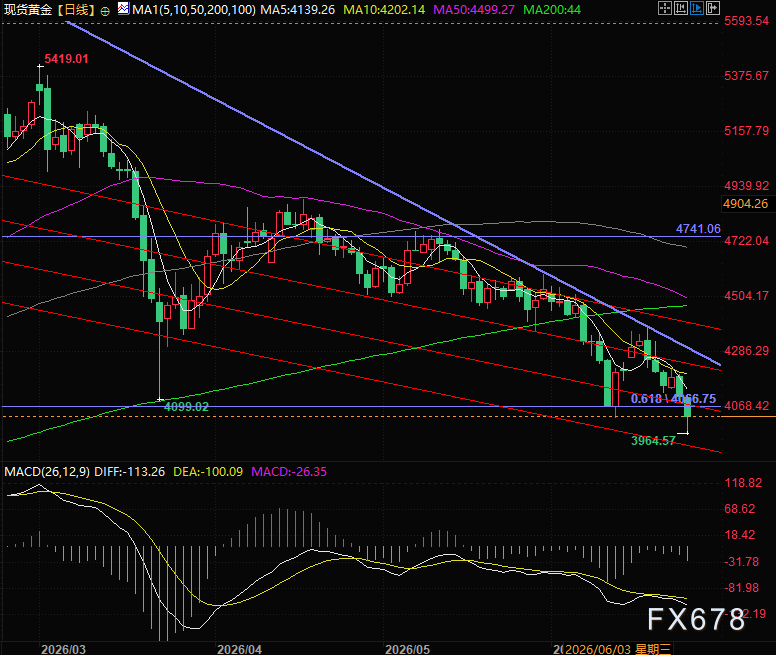Click the orange 2026/06/03 星期三 date tag

click(618, 649)
